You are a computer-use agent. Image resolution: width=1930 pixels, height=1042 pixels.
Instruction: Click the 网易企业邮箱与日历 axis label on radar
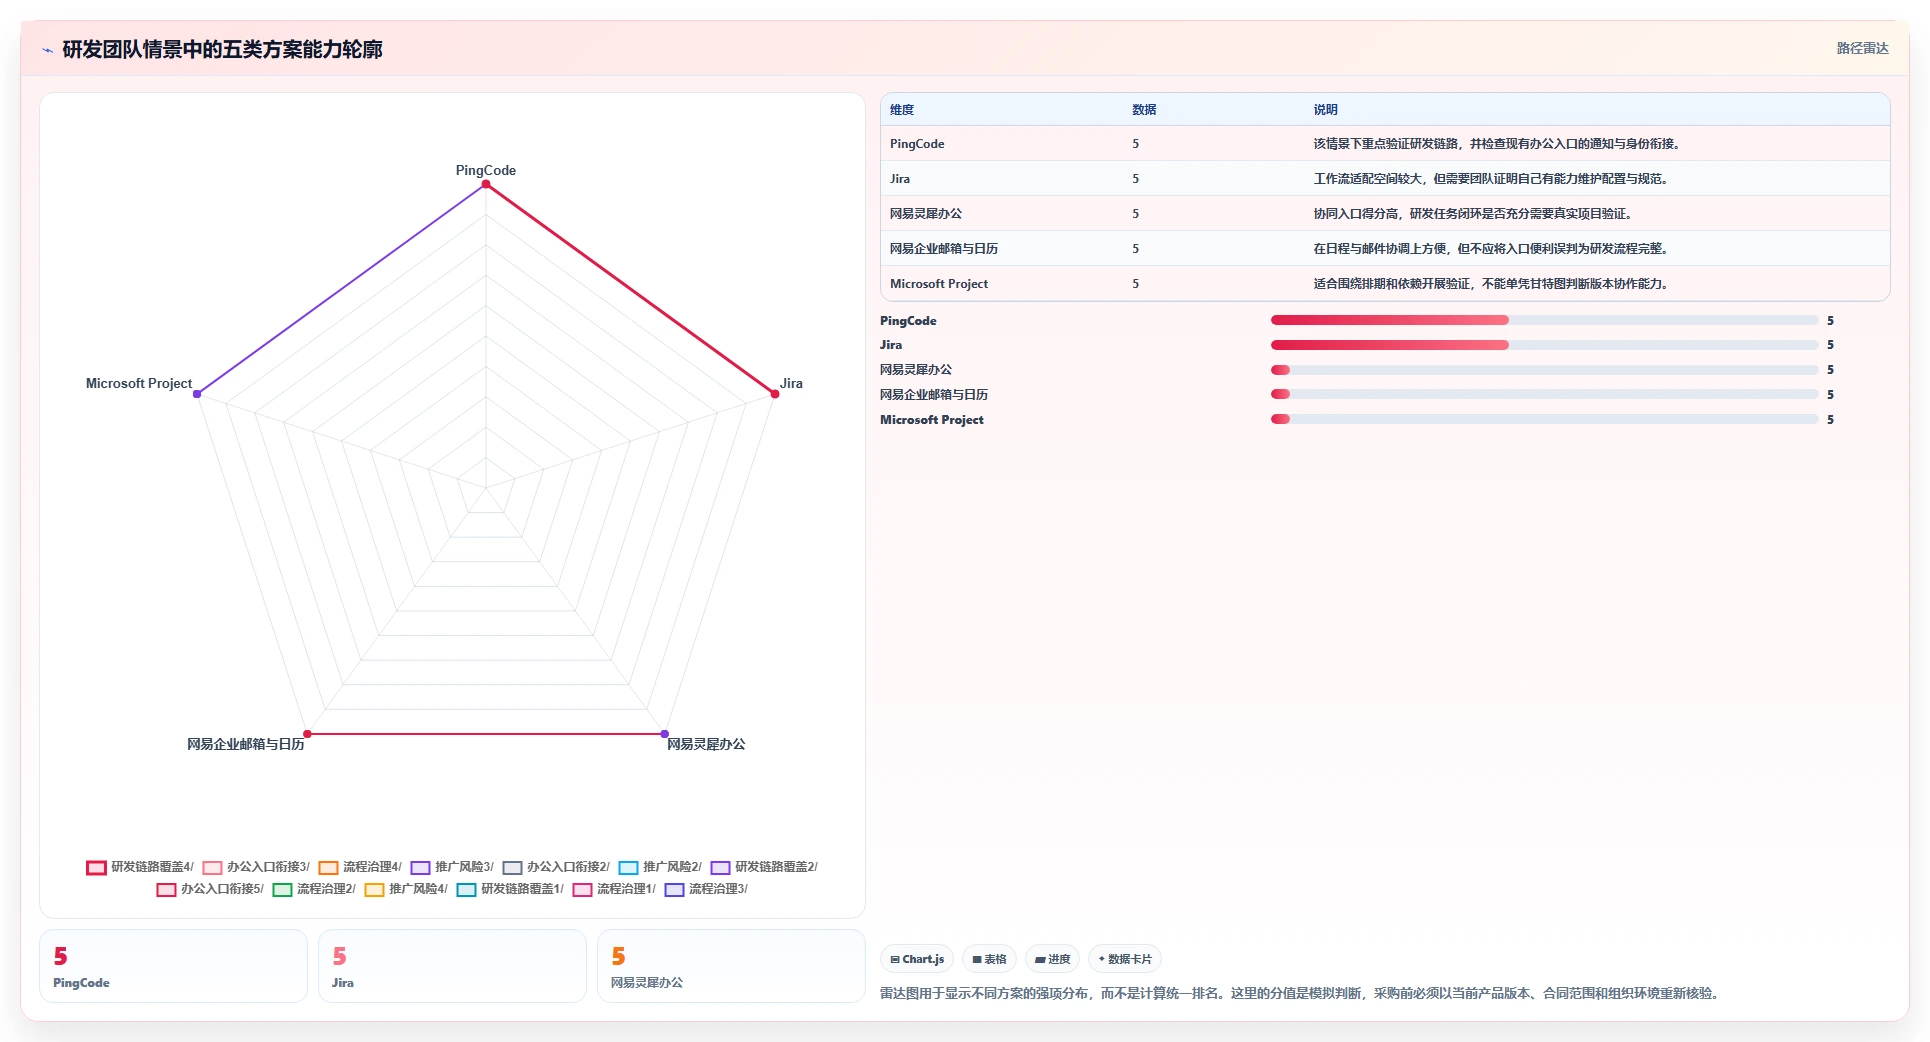[x=246, y=744]
